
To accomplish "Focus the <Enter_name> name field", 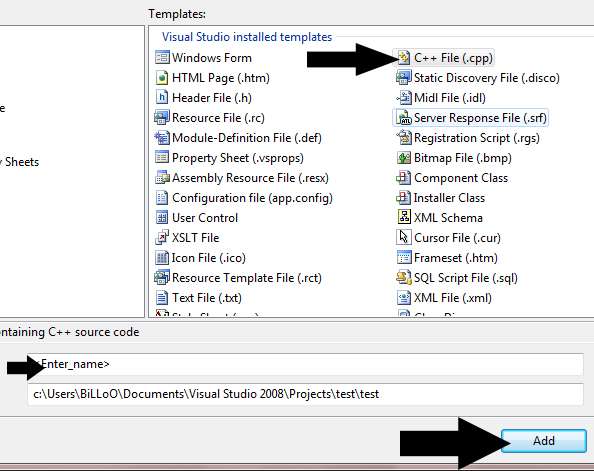I will coord(305,364).
